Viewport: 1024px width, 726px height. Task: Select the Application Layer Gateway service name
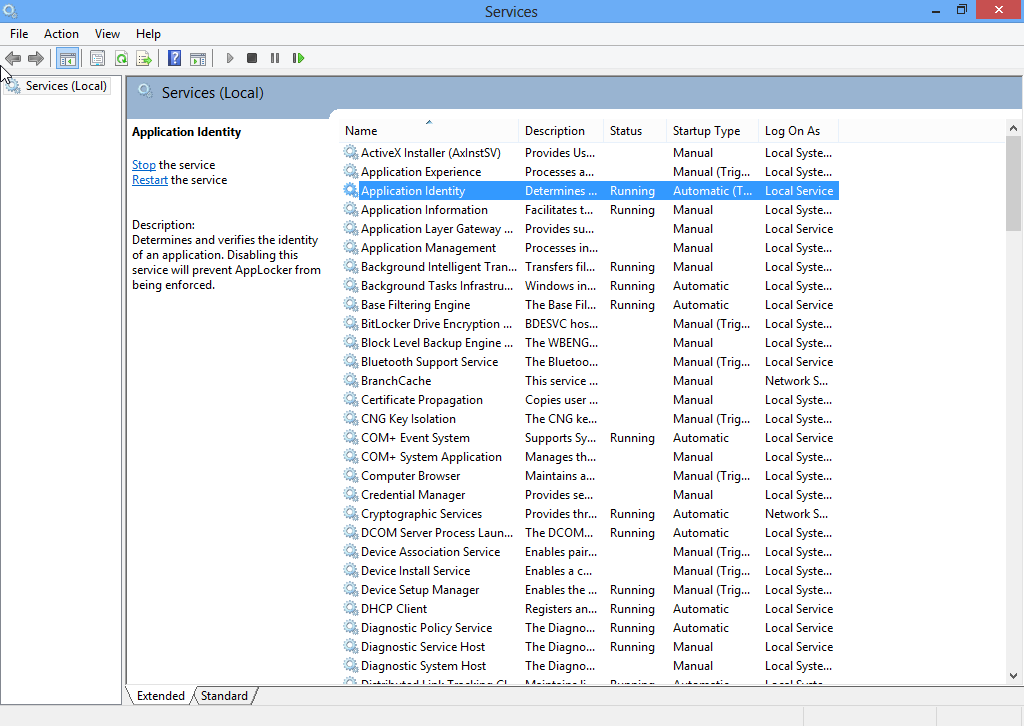point(437,229)
